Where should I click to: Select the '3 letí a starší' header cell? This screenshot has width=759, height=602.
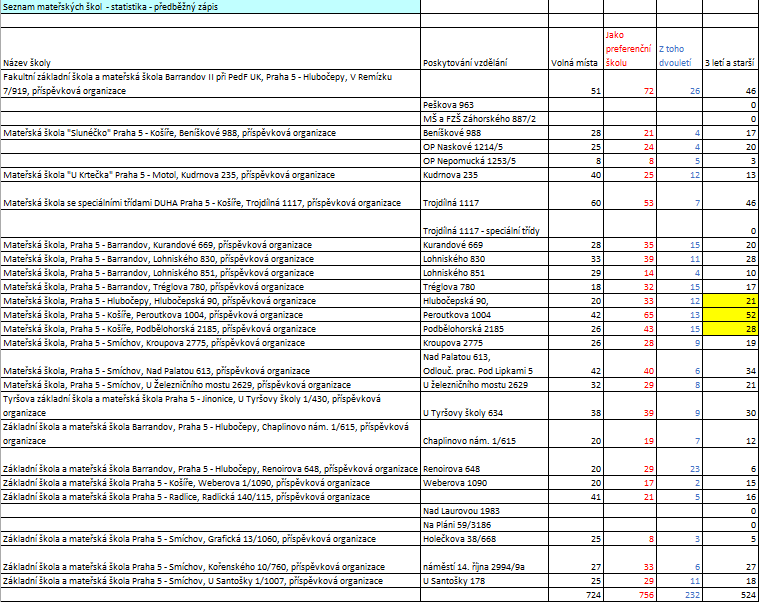[x=729, y=63]
